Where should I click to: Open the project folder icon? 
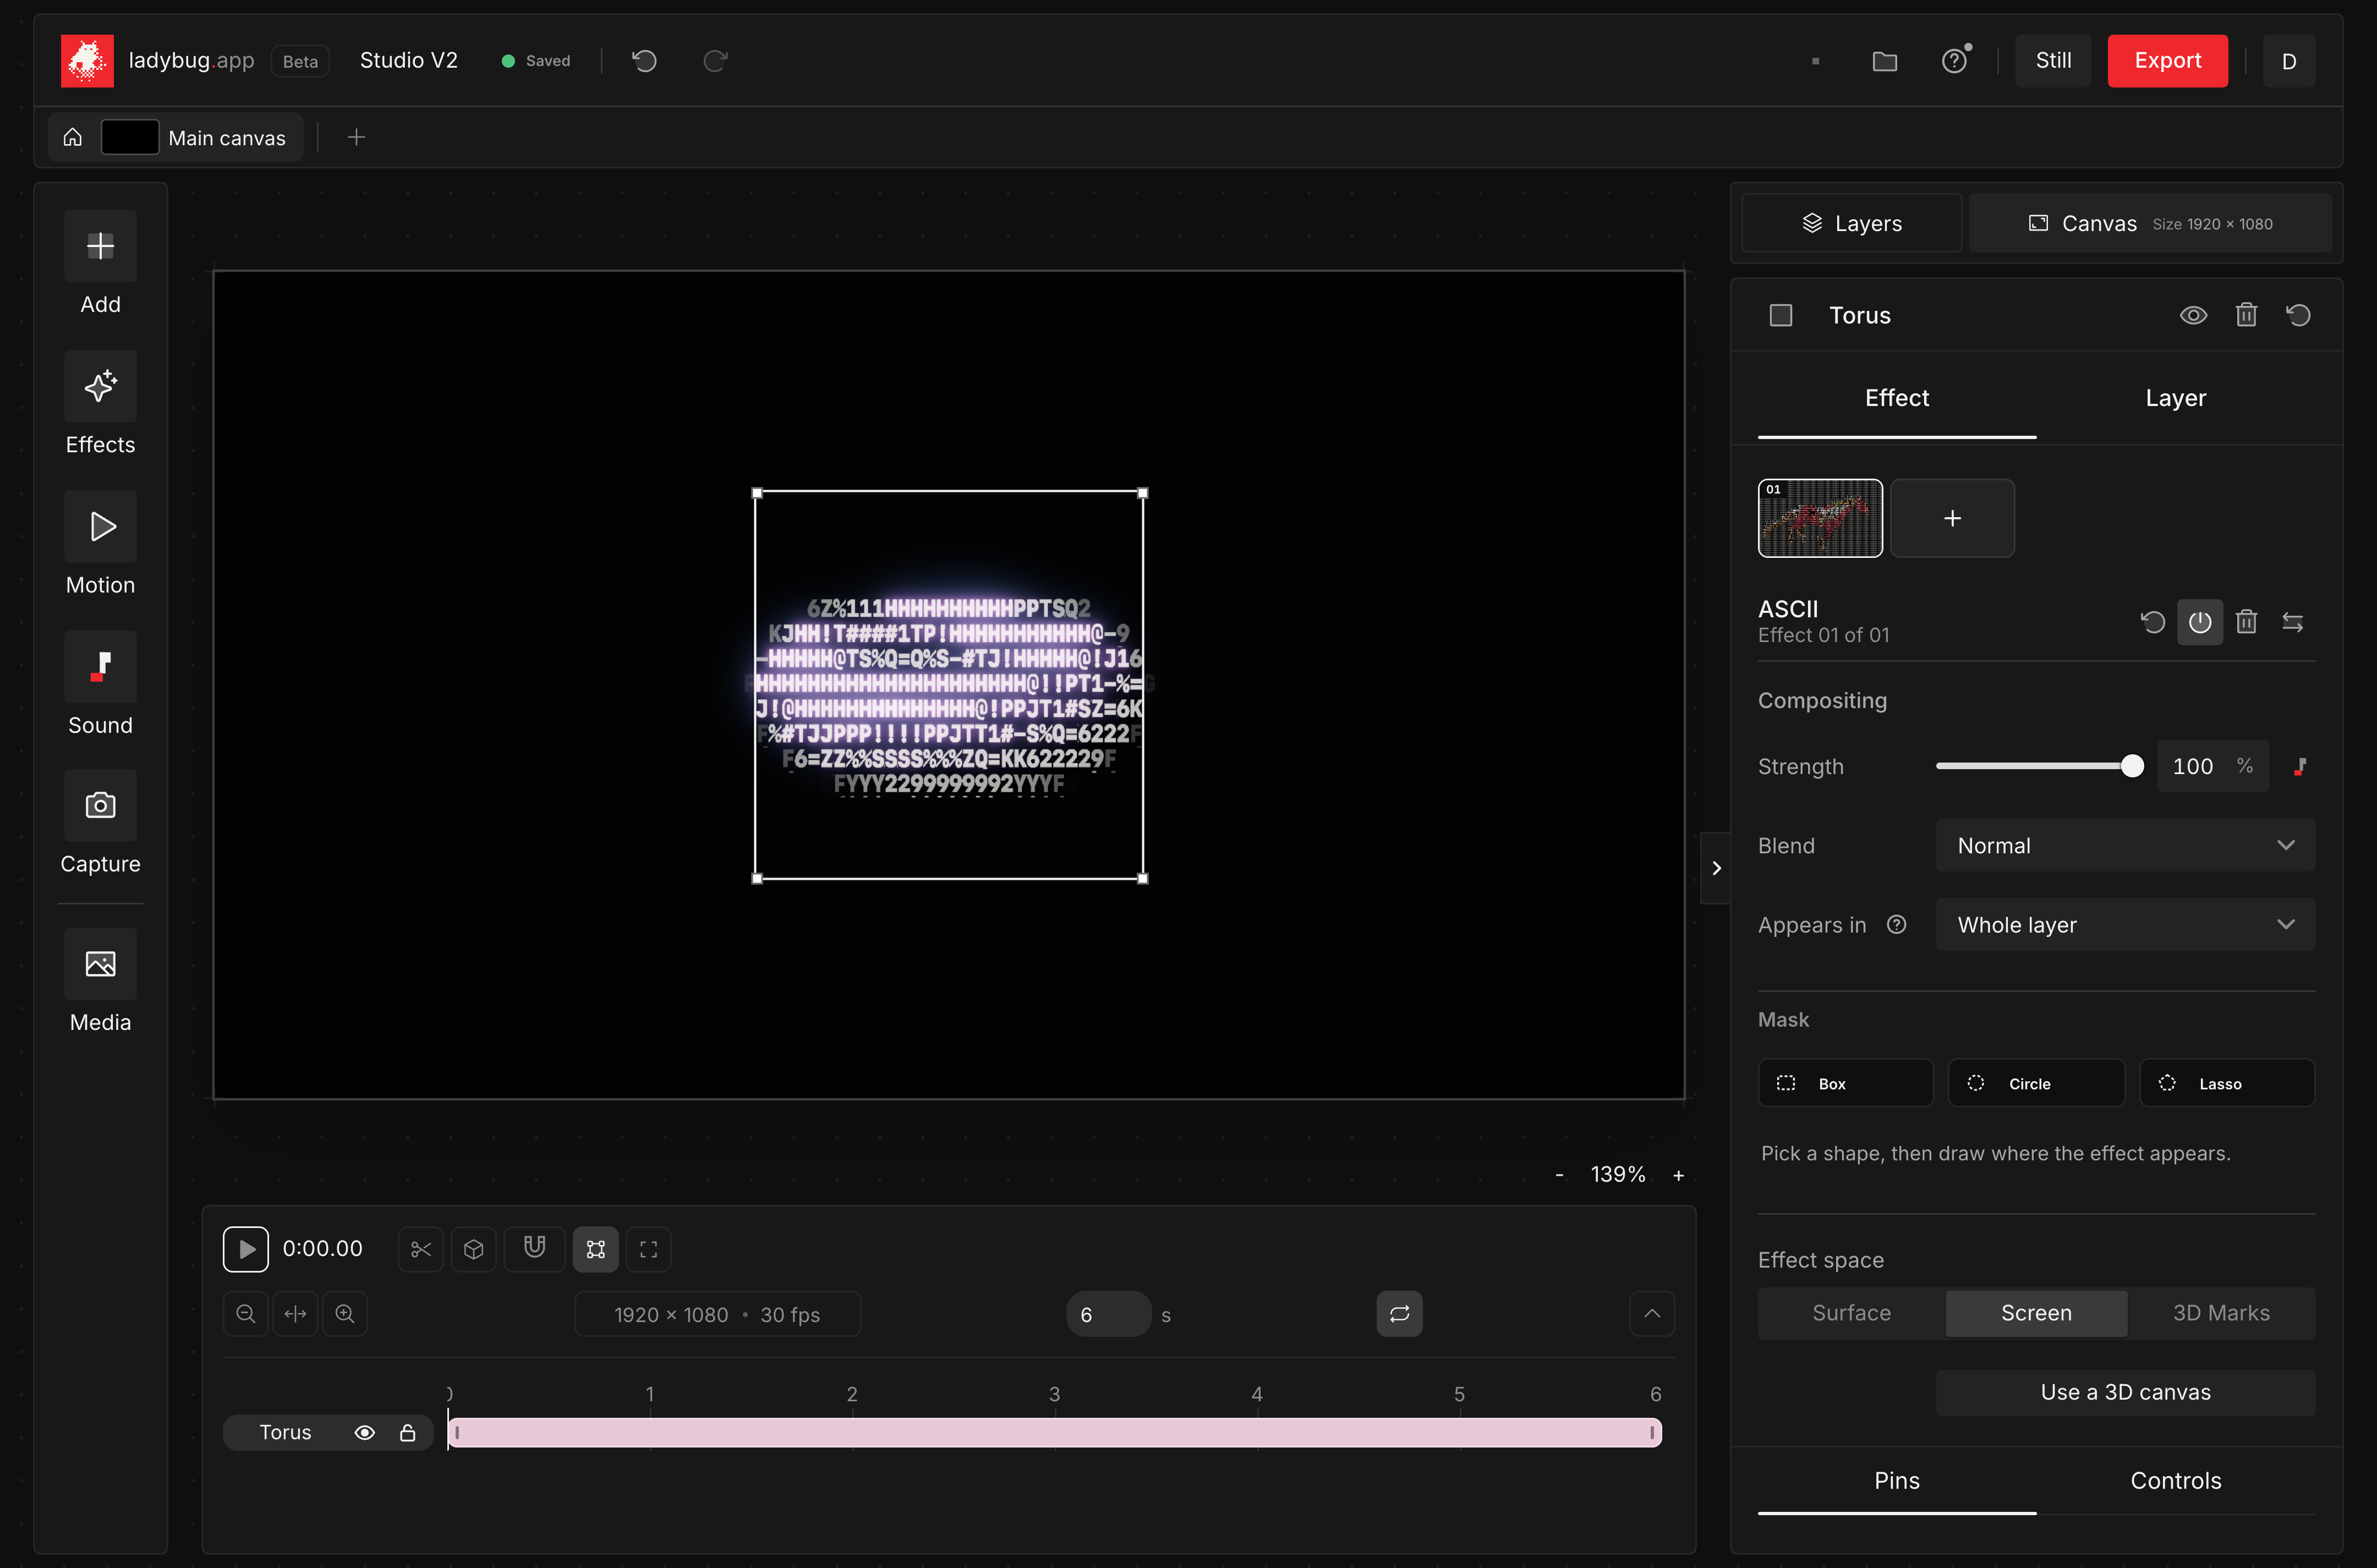click(1884, 61)
